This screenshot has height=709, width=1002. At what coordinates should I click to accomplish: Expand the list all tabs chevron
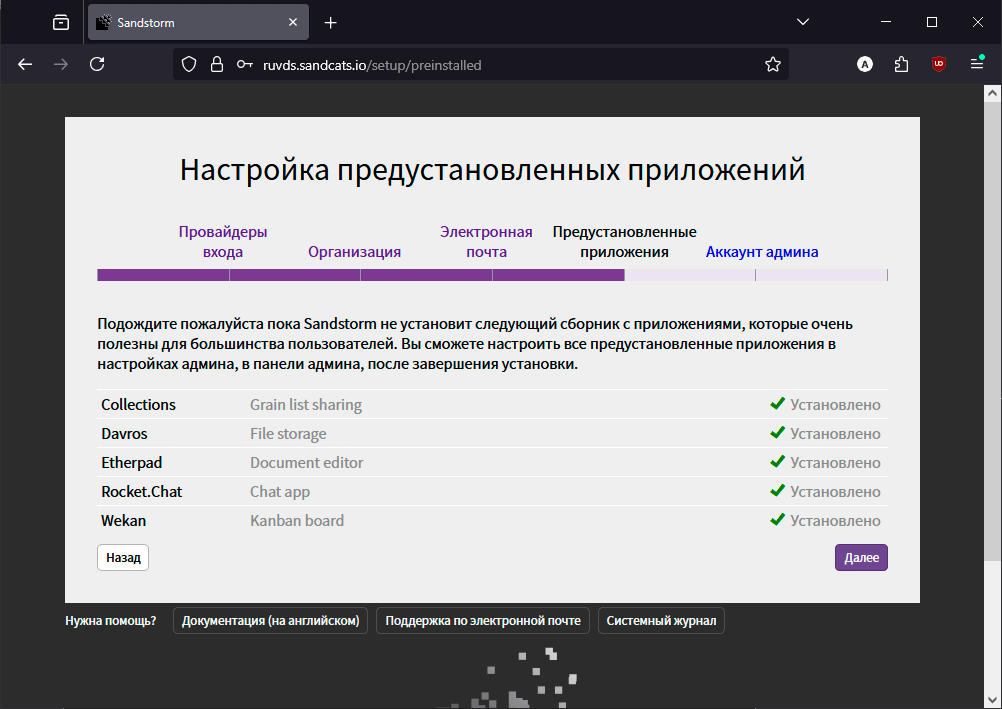tap(803, 22)
